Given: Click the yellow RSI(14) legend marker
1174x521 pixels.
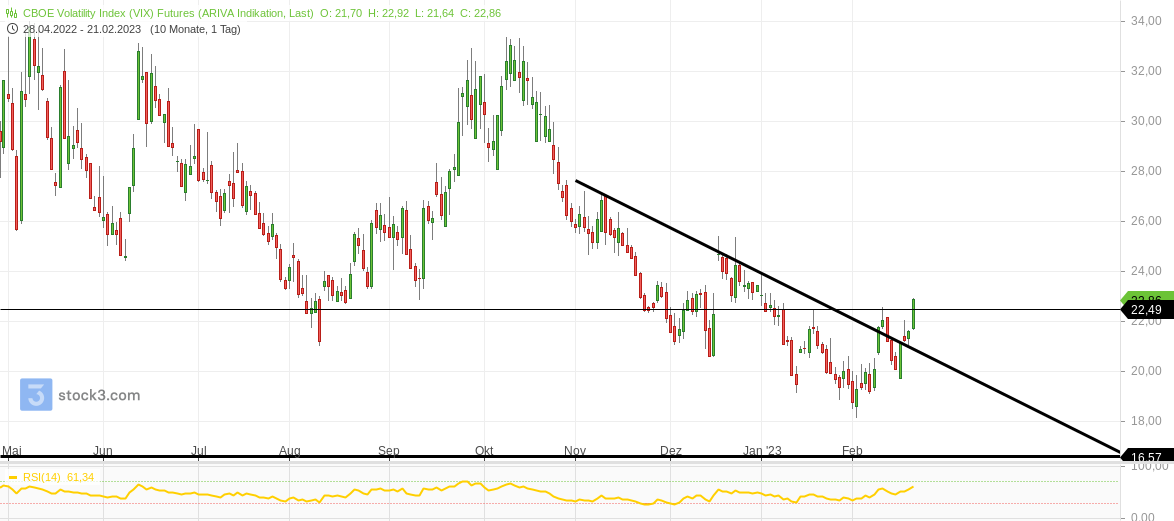Looking at the screenshot, I should (12, 478).
